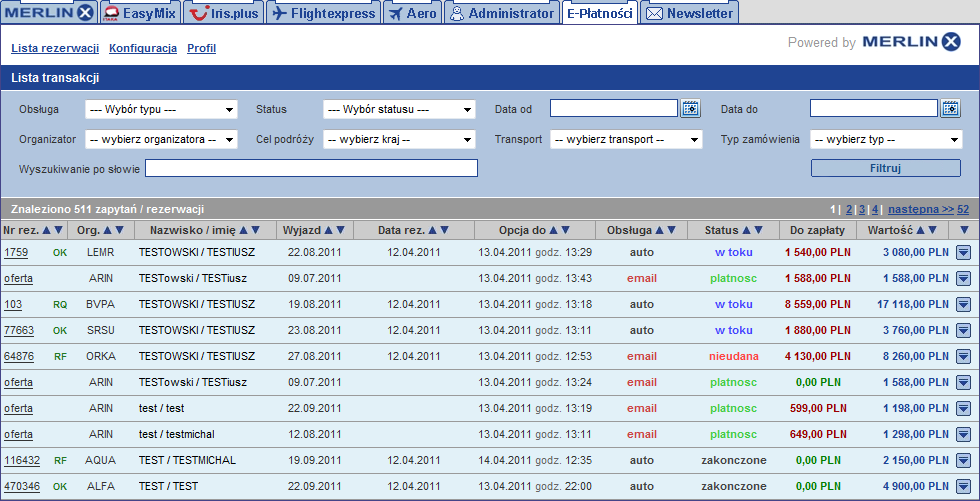Go to results page 3
The image size is (980, 501).
pyautogui.click(x=862, y=209)
